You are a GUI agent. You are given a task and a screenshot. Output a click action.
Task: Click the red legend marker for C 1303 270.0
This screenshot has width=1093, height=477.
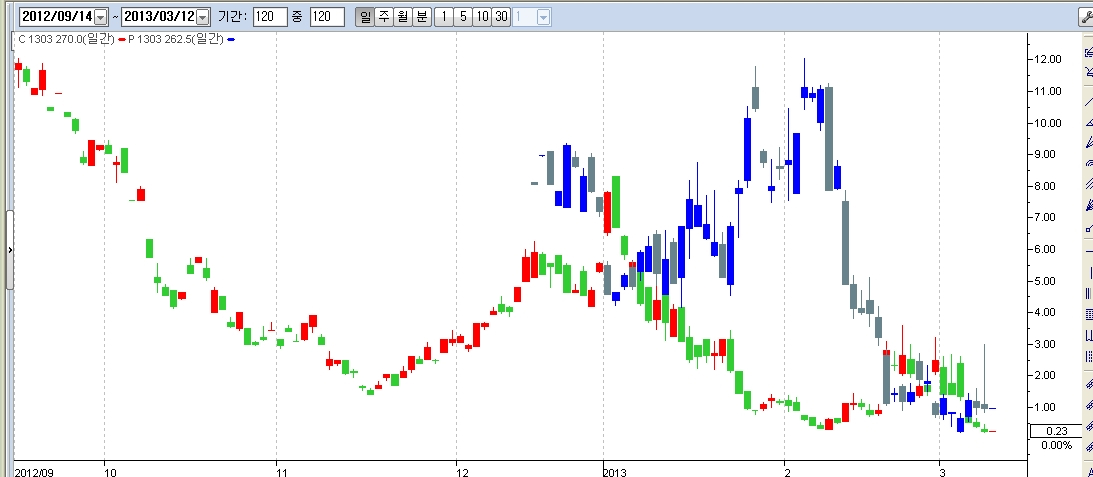pos(121,39)
